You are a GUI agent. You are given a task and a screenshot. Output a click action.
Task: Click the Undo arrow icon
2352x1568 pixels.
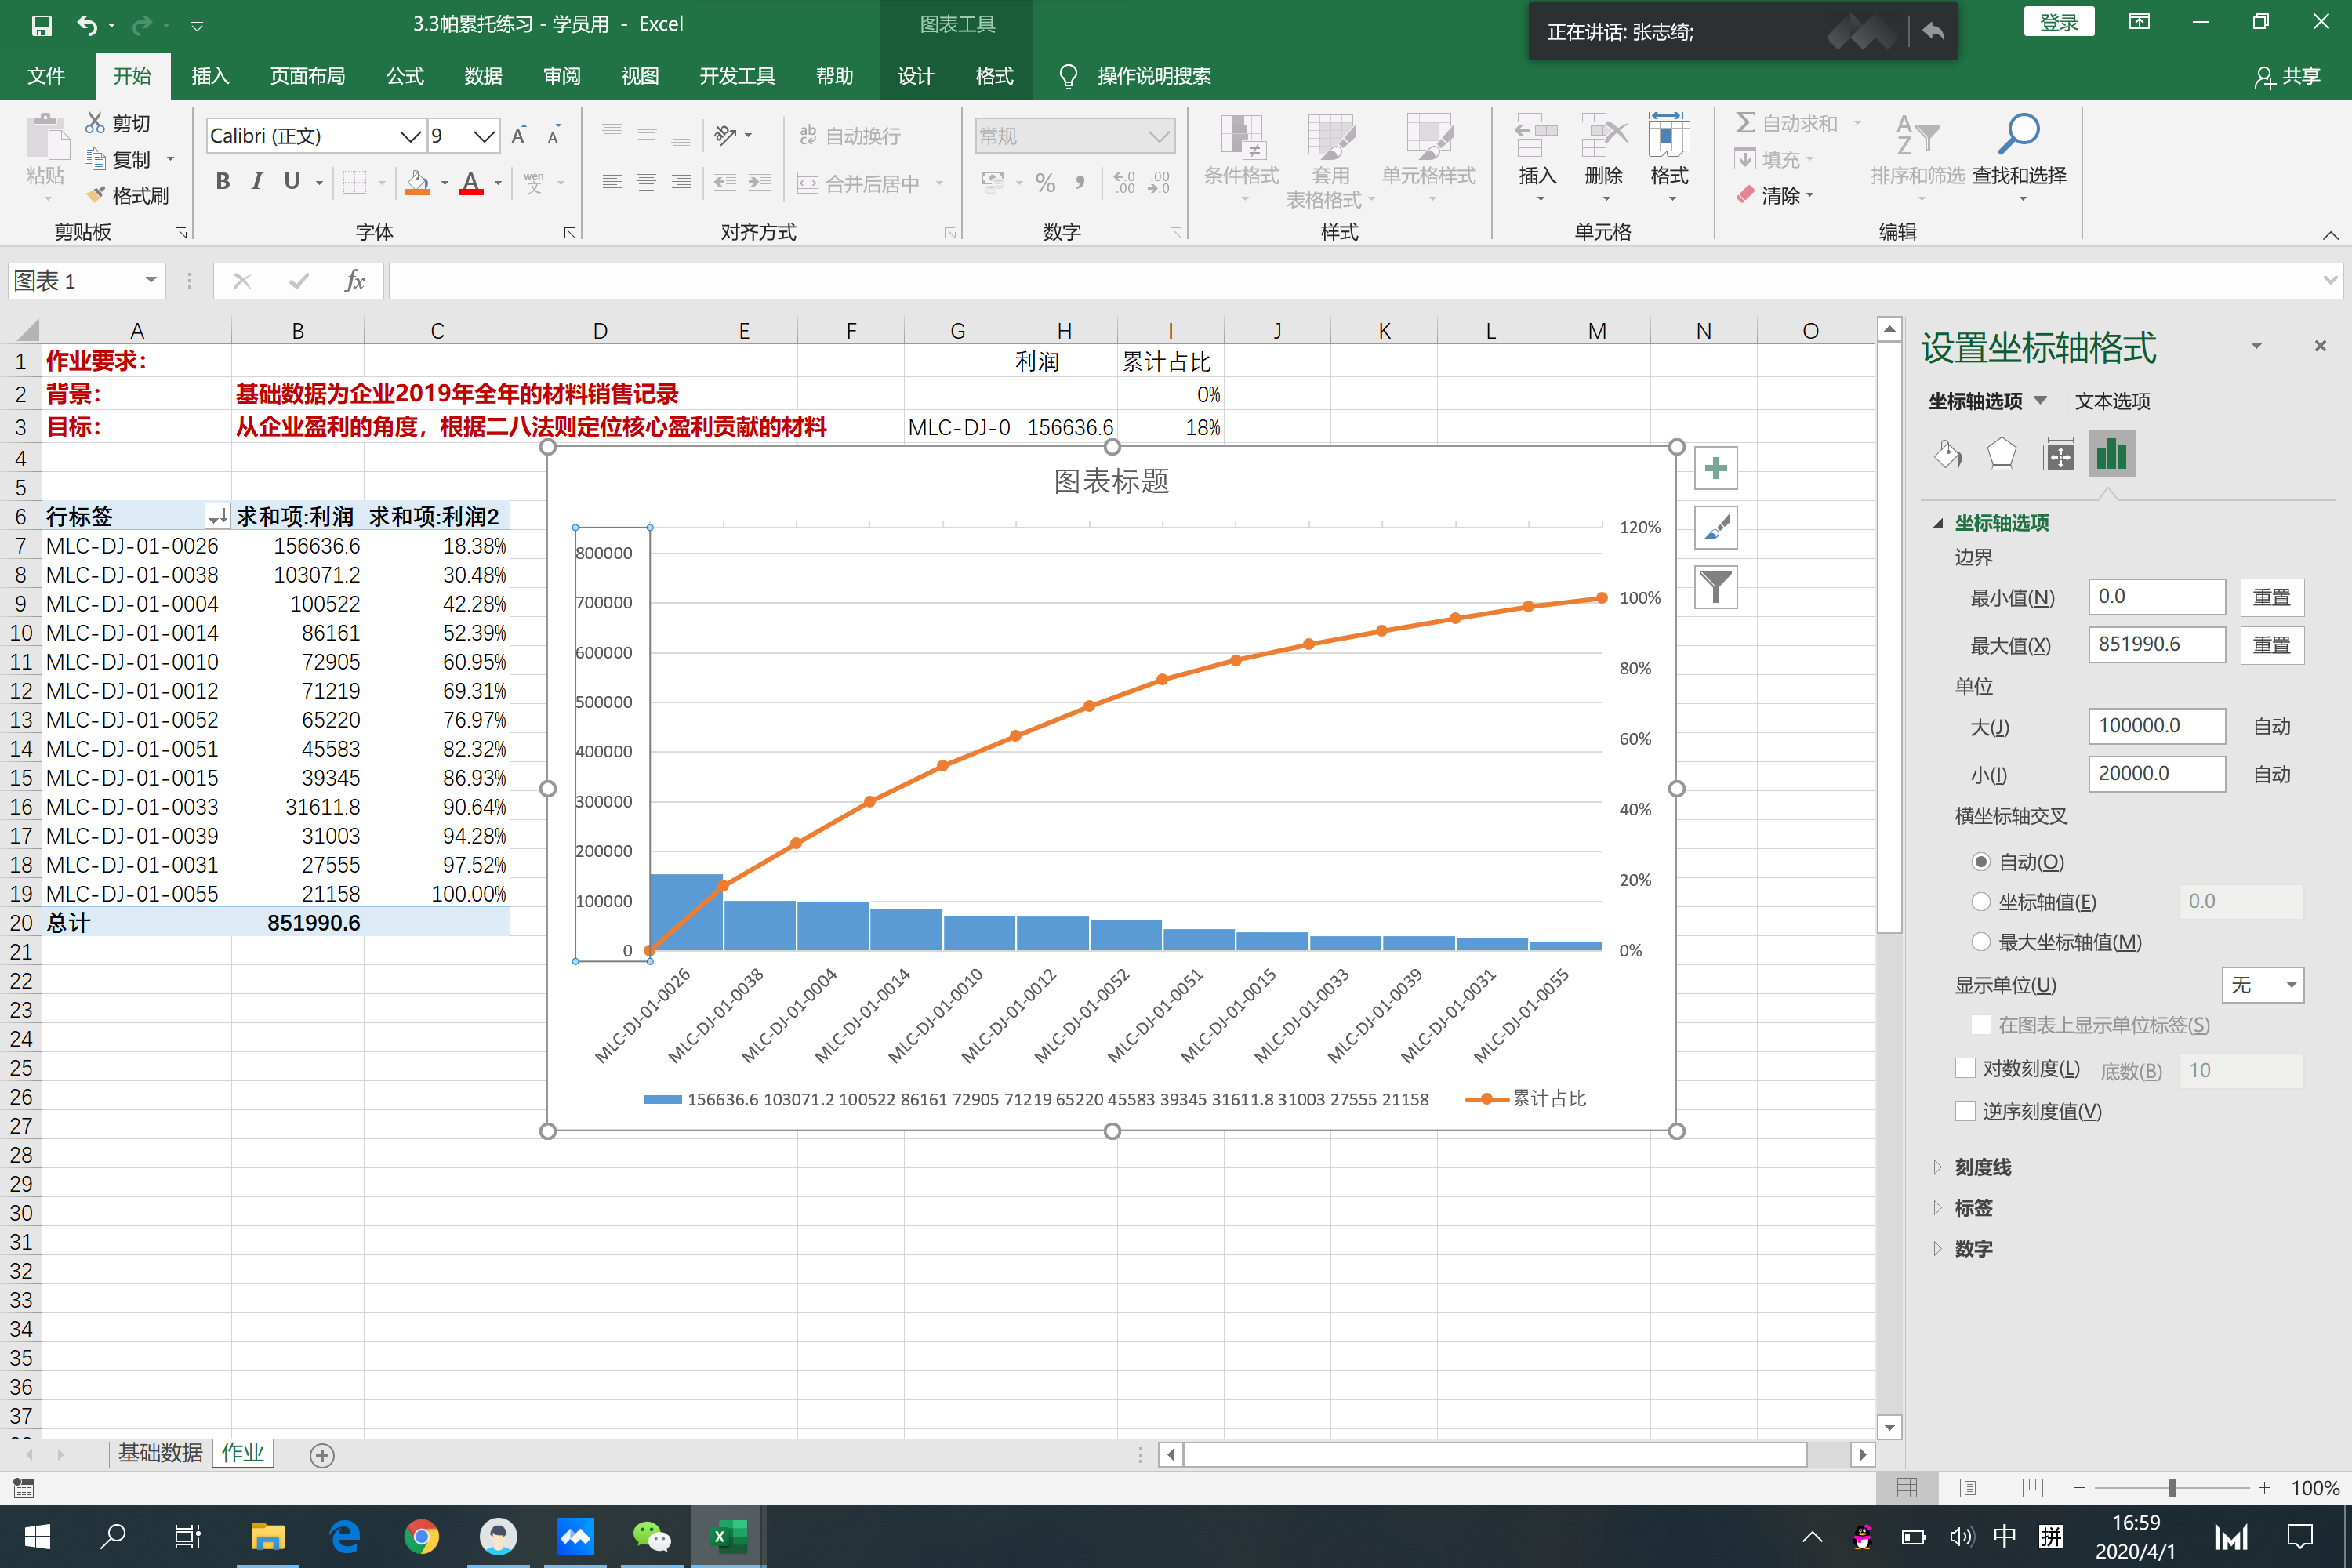(x=88, y=25)
